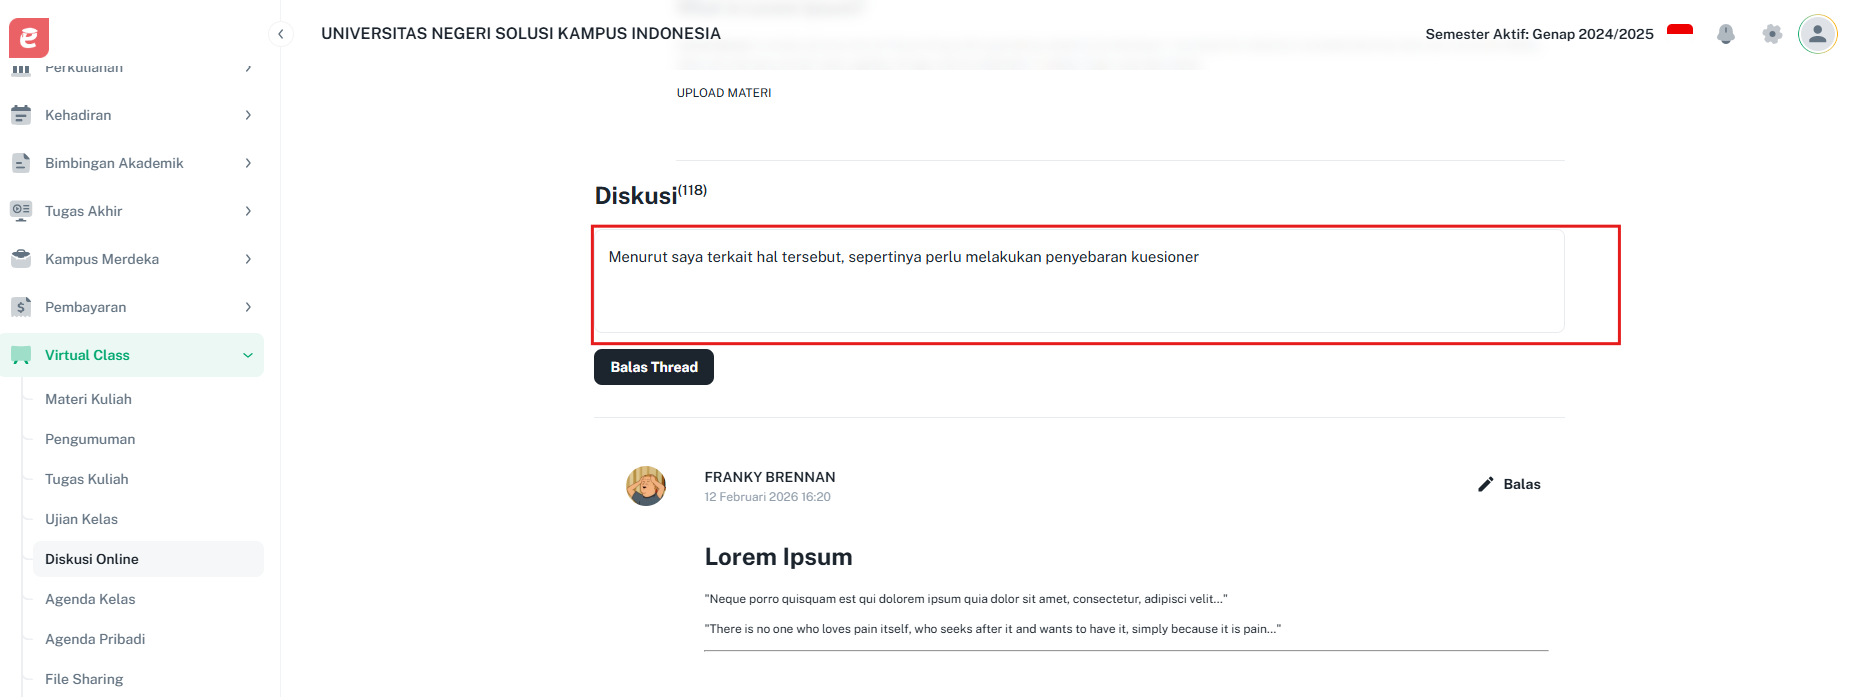This screenshot has width=1855, height=697.
Task: Toggle the sidebar collapse arrow
Action: (x=281, y=33)
